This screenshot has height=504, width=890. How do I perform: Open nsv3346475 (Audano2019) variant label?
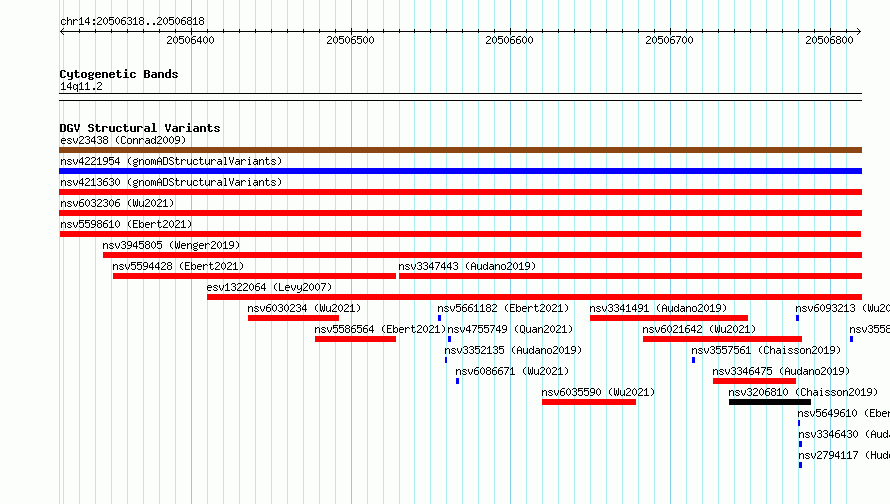click(781, 371)
